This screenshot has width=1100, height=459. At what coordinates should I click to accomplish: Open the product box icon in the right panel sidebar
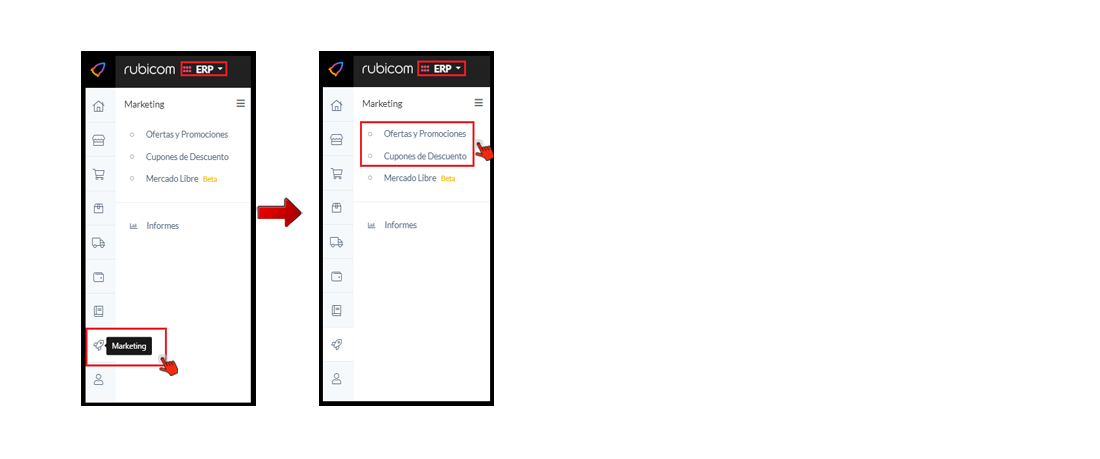click(336, 208)
